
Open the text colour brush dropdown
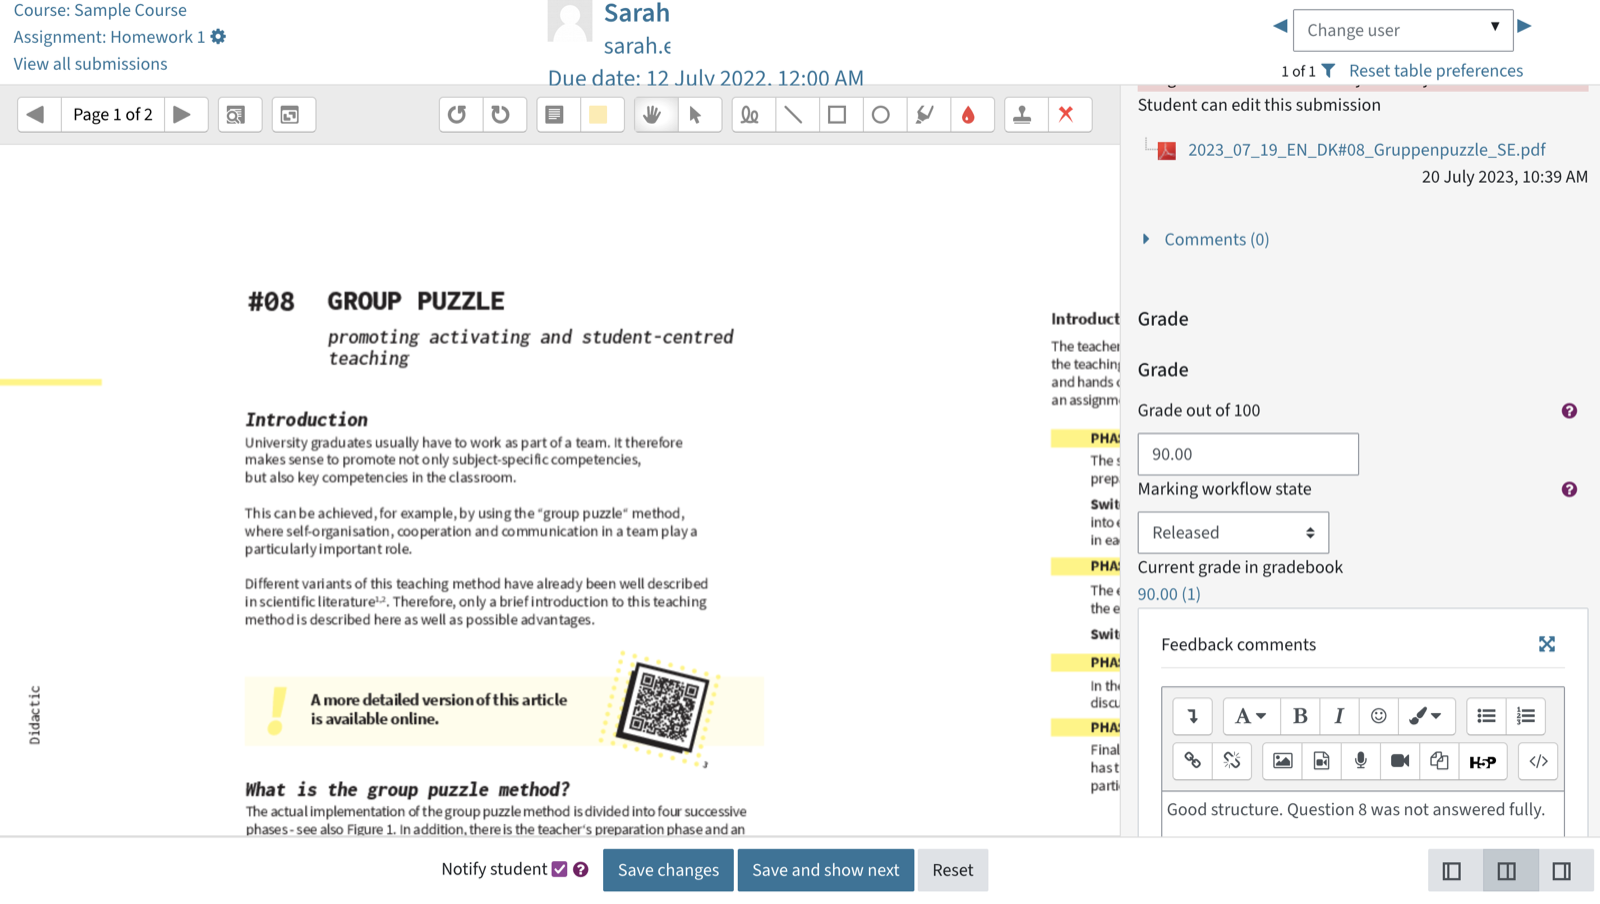[1425, 716]
